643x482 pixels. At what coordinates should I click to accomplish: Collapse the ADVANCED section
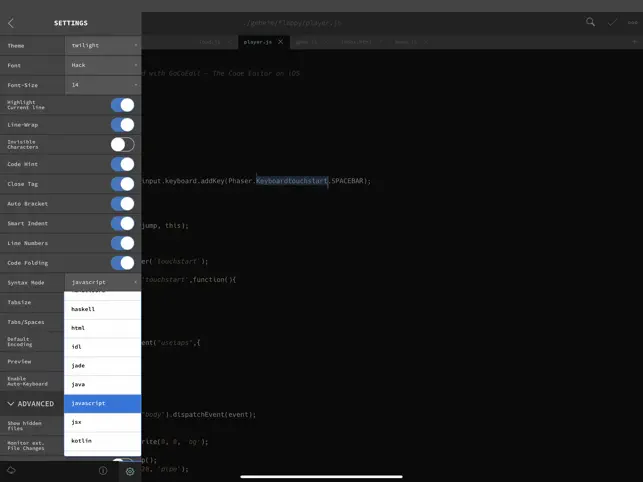pyautogui.click(x=32, y=404)
